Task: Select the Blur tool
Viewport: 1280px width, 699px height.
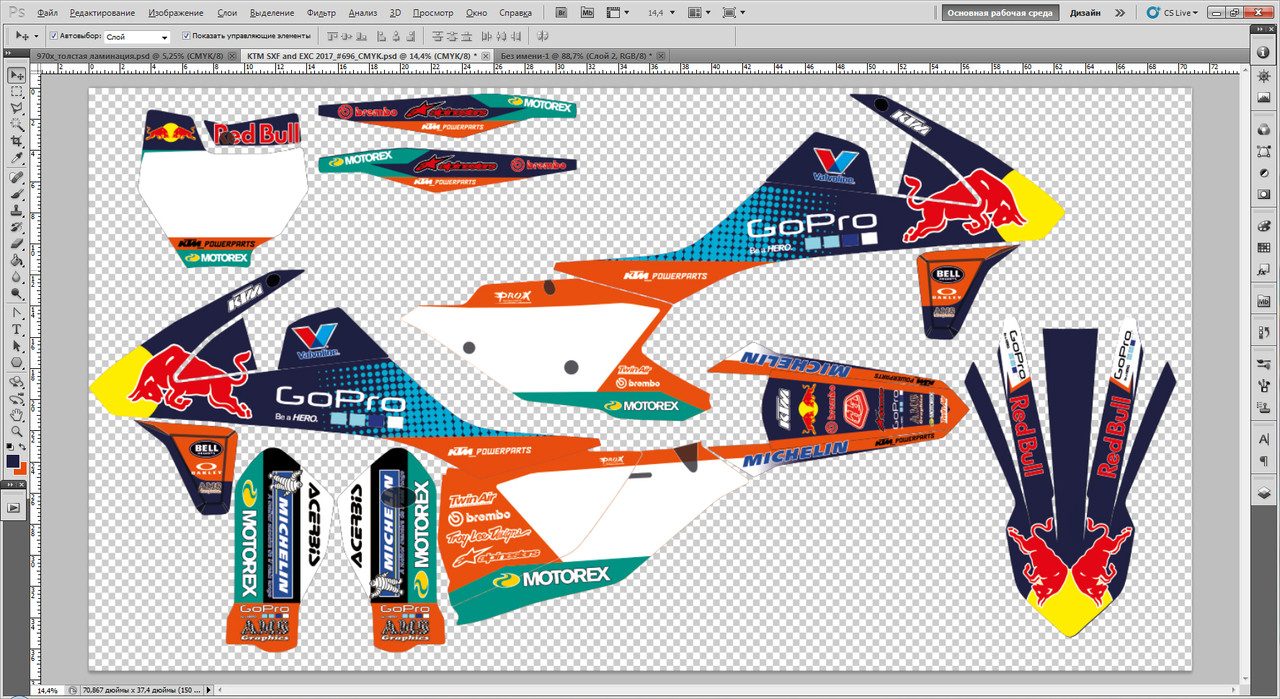Action: [x=17, y=277]
